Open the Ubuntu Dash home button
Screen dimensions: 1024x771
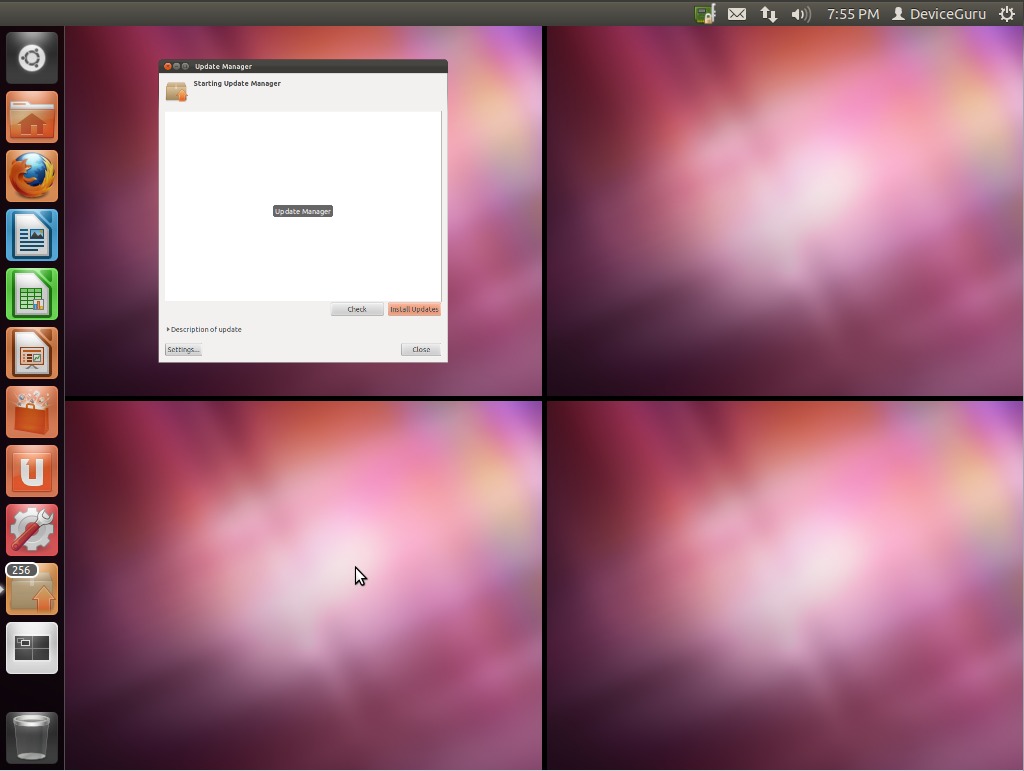click(32, 58)
